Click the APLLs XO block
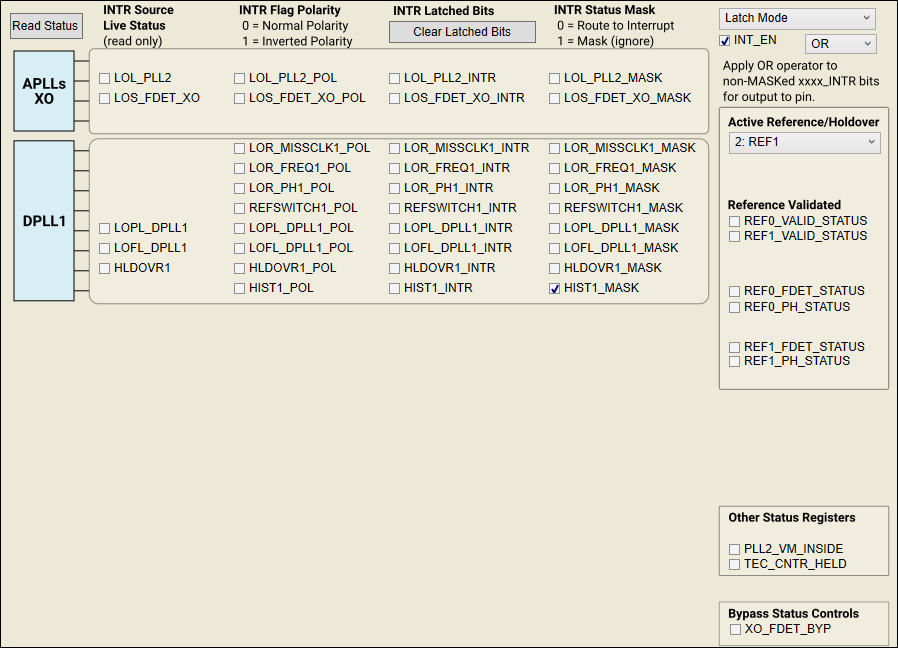This screenshot has width=898, height=648. (44, 92)
